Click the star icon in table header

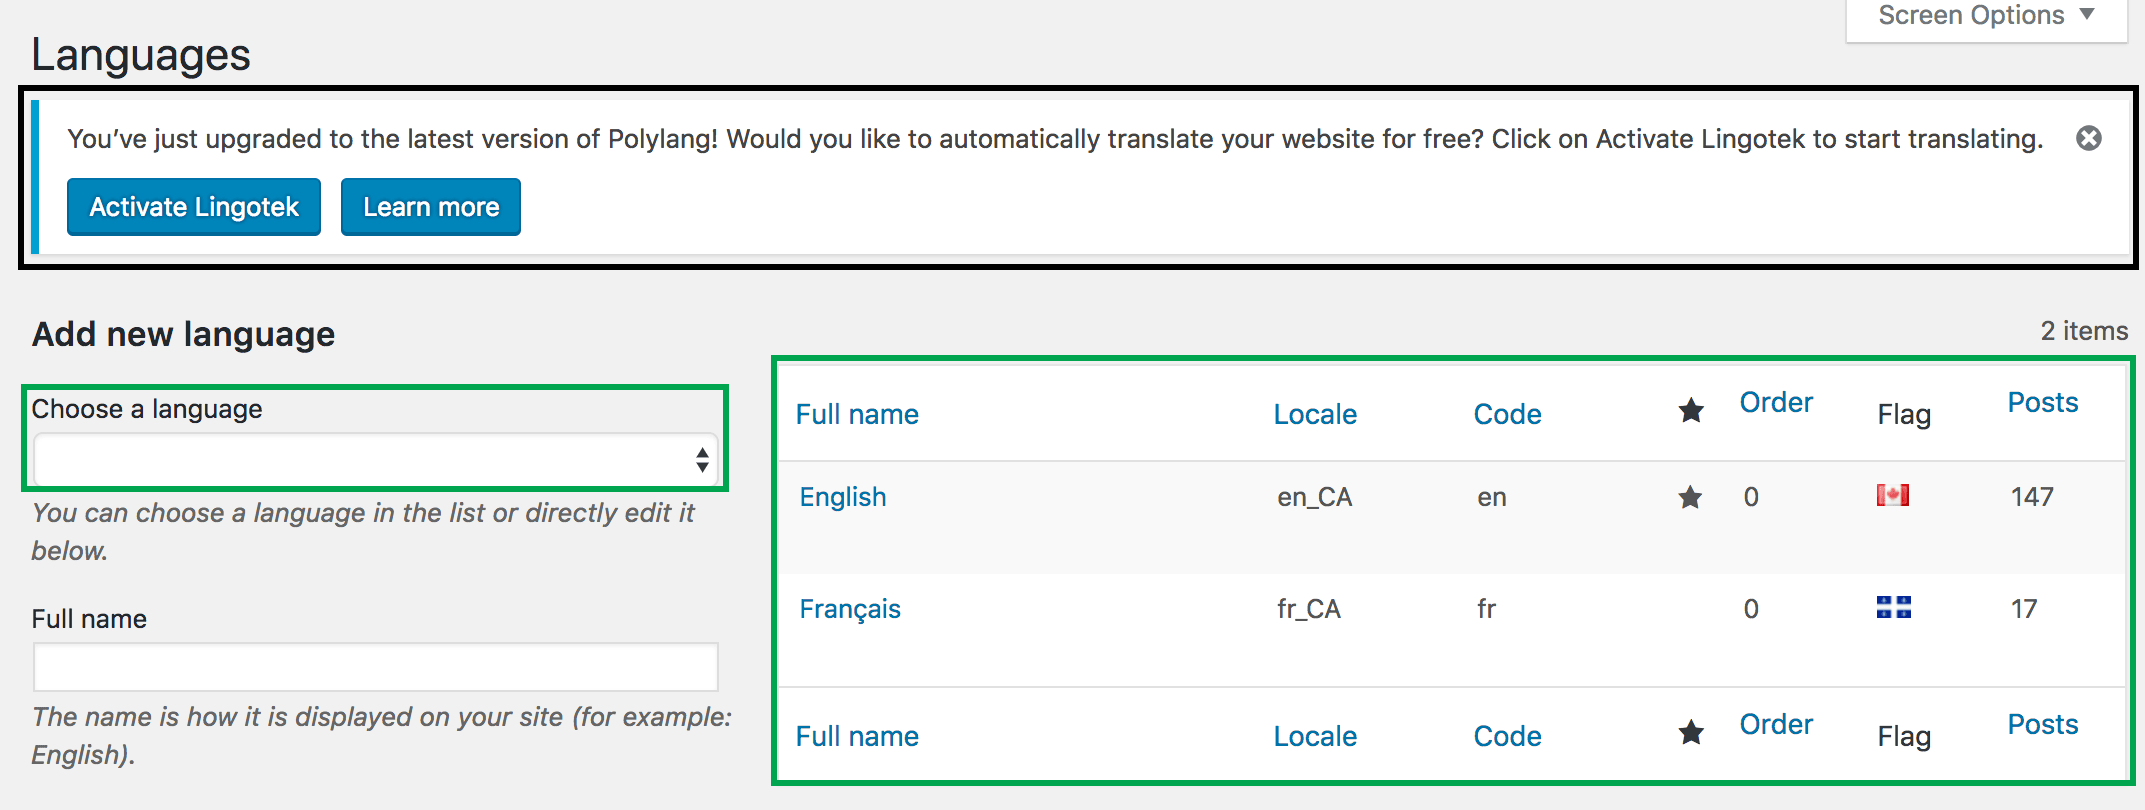pyautogui.click(x=1691, y=410)
